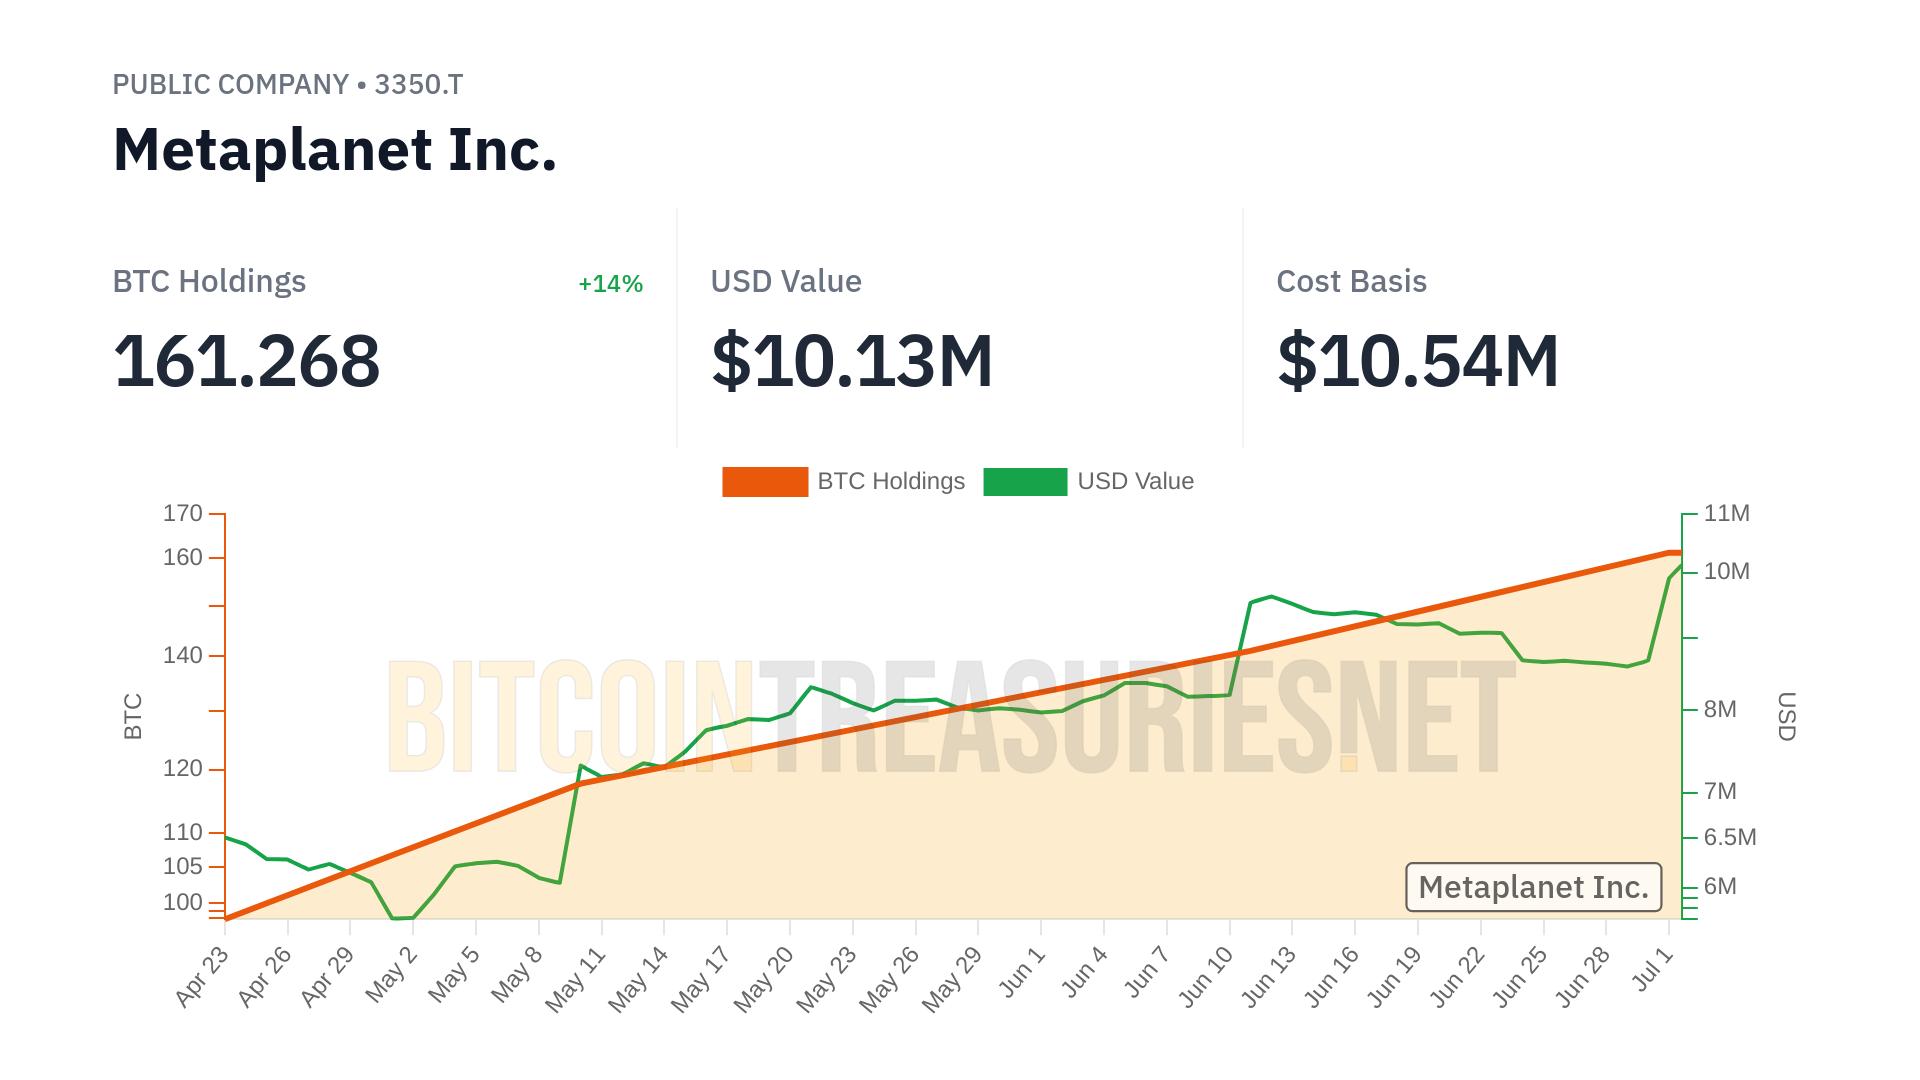This screenshot has height=1080, width=1920.
Task: Click the +14% change indicator
Action: [x=610, y=284]
